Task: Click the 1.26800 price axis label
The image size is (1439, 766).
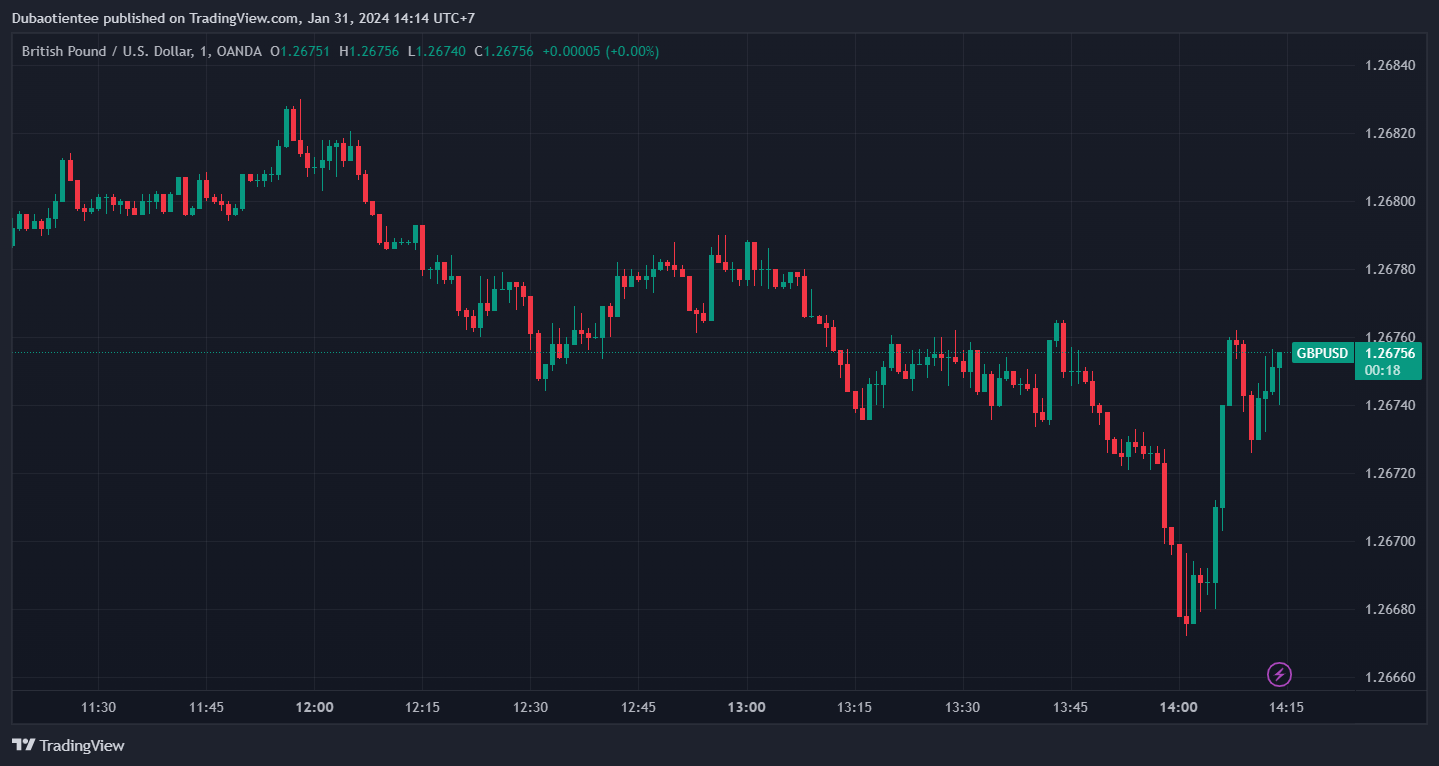Action: coord(1391,202)
